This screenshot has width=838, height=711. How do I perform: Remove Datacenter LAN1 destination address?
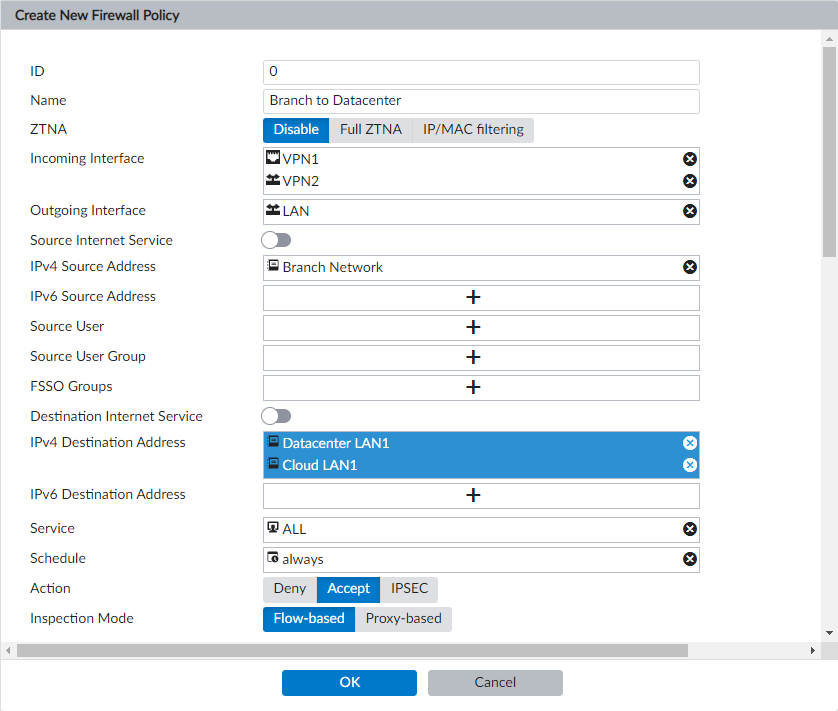(x=688, y=442)
